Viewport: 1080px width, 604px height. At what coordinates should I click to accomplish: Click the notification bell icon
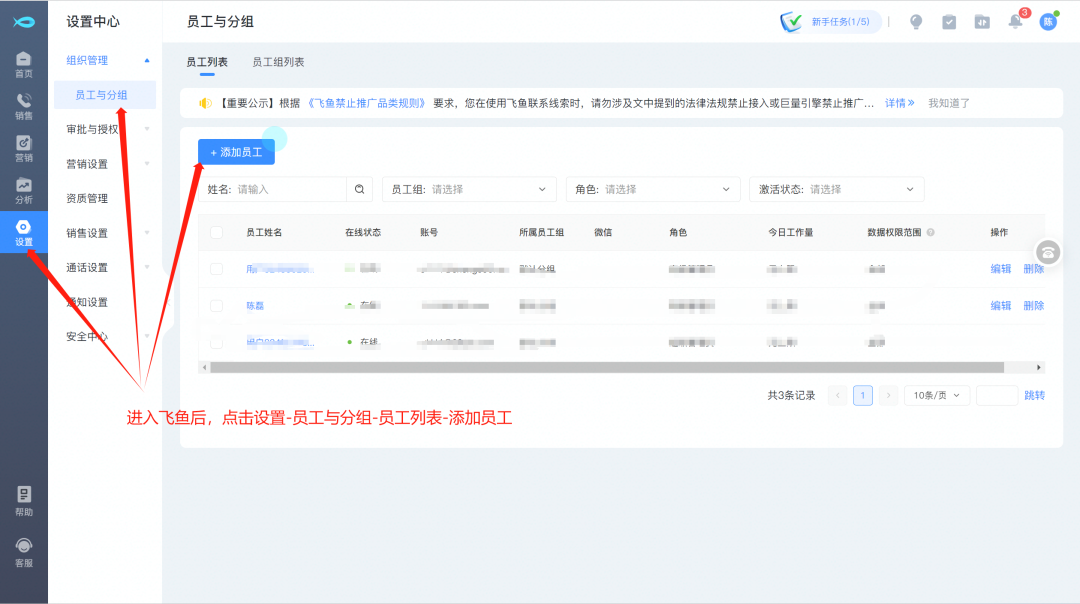click(x=1015, y=22)
